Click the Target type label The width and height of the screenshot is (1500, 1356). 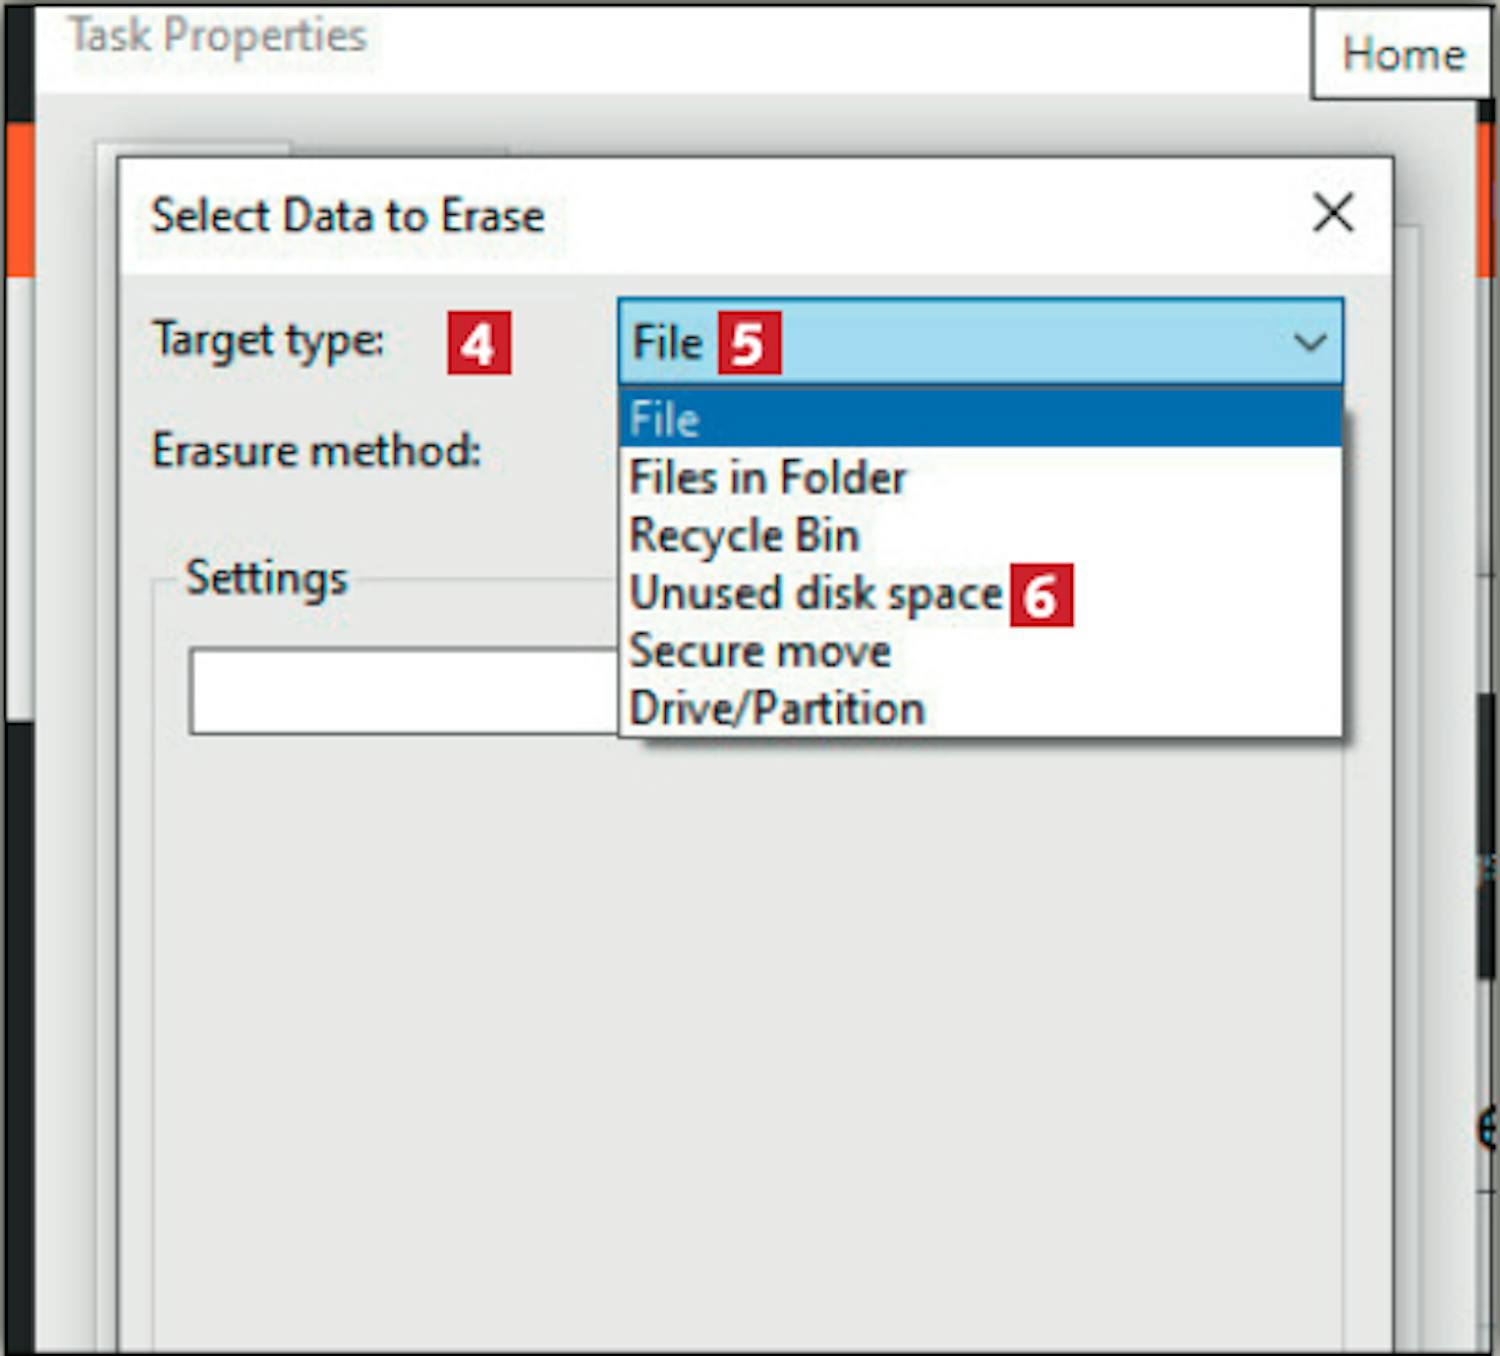point(268,341)
